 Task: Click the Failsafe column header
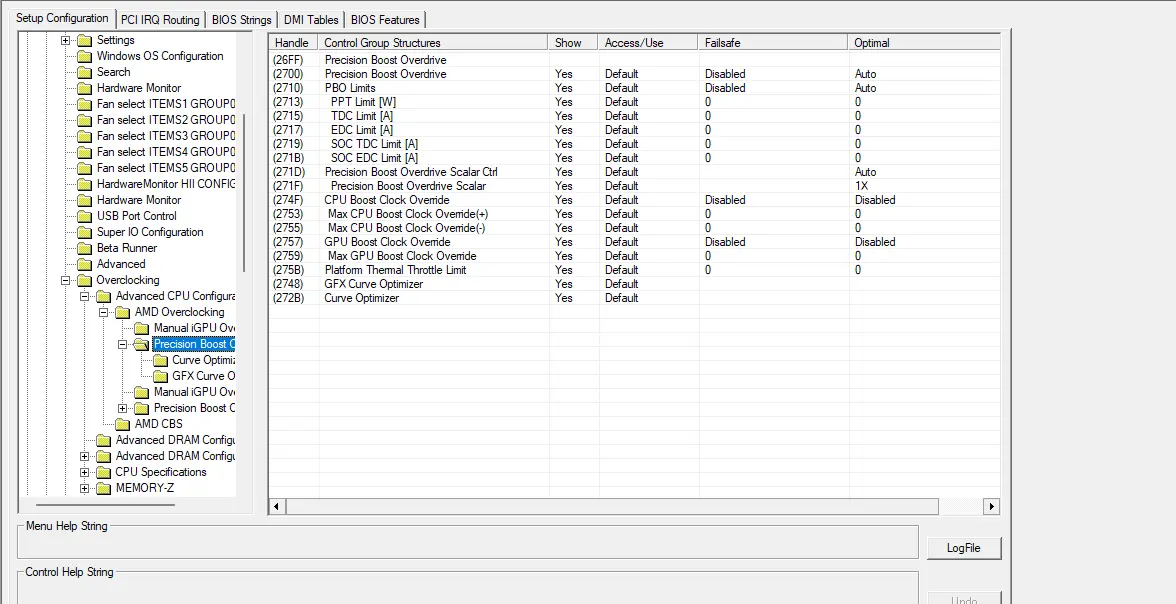coord(773,43)
